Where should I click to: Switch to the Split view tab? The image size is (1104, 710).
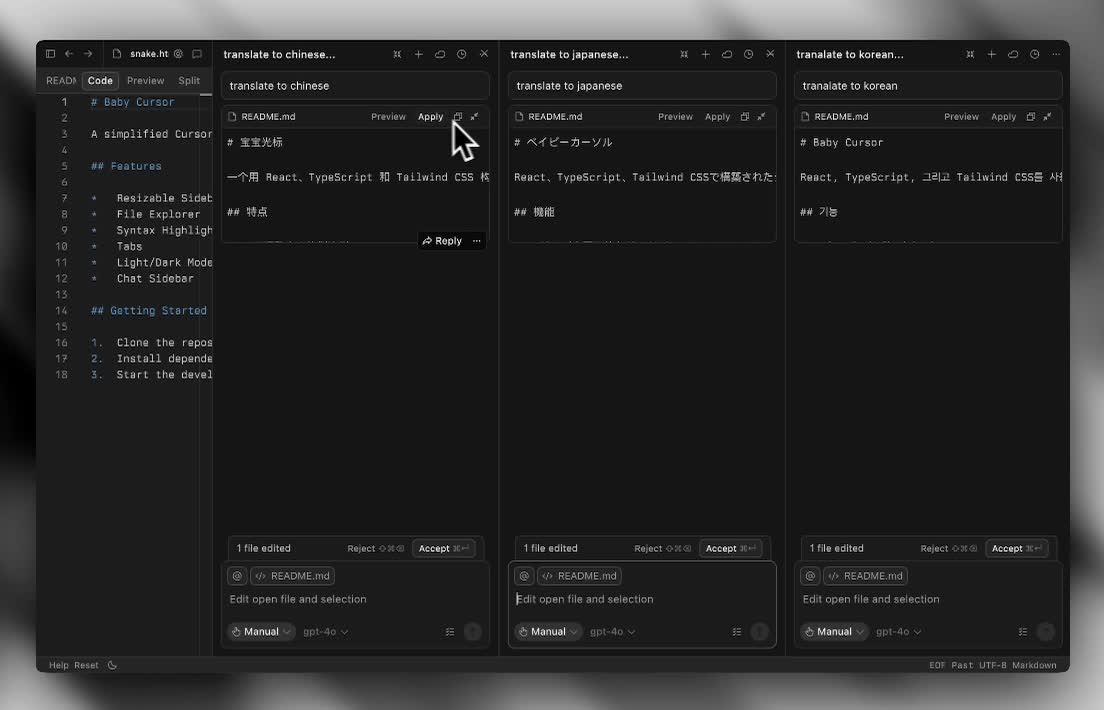[x=189, y=80]
